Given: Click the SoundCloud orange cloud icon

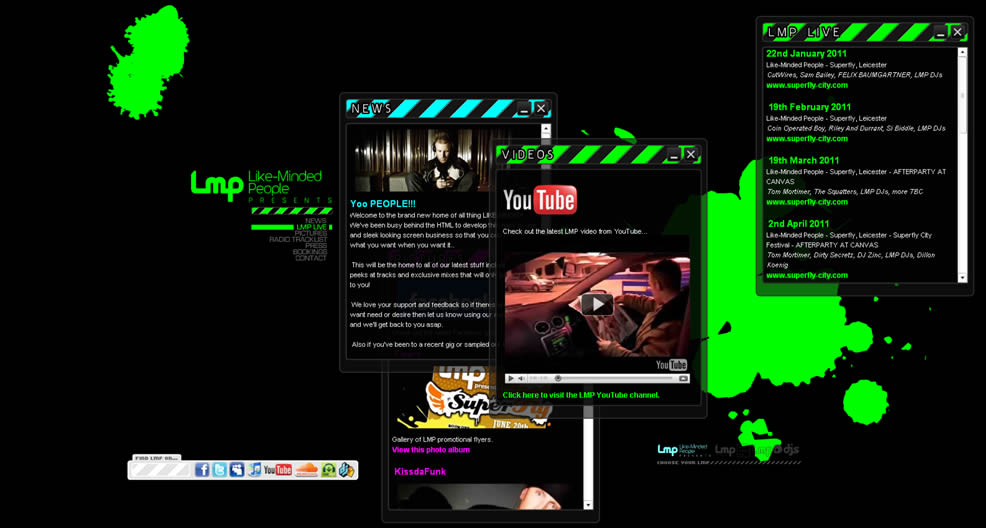Looking at the screenshot, I should (306, 470).
